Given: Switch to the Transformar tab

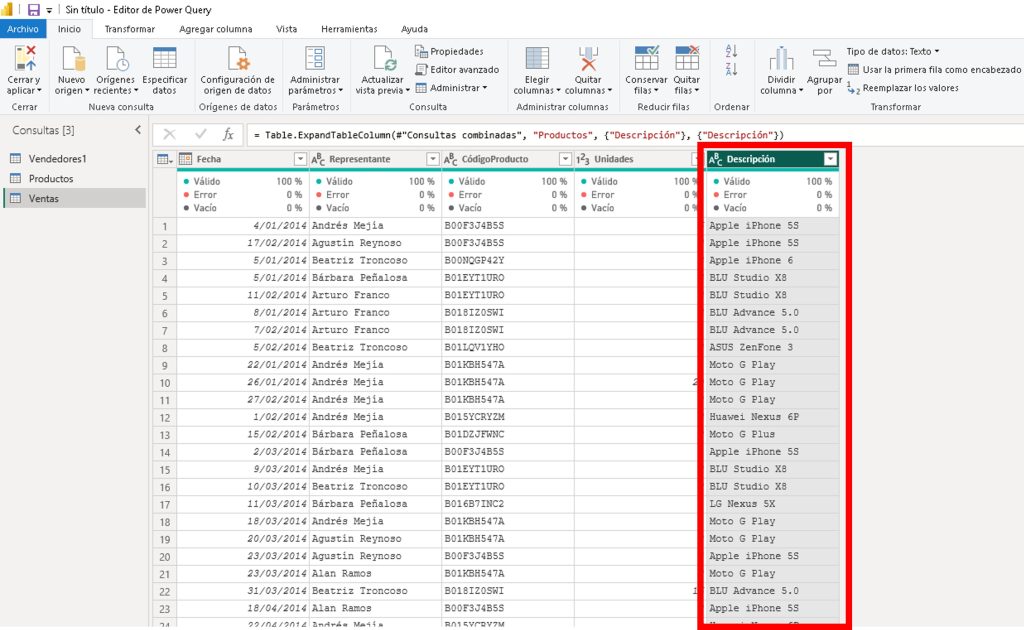Looking at the screenshot, I should [130, 29].
